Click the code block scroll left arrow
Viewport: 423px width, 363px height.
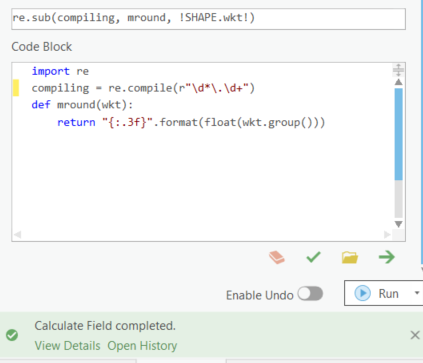point(18,235)
